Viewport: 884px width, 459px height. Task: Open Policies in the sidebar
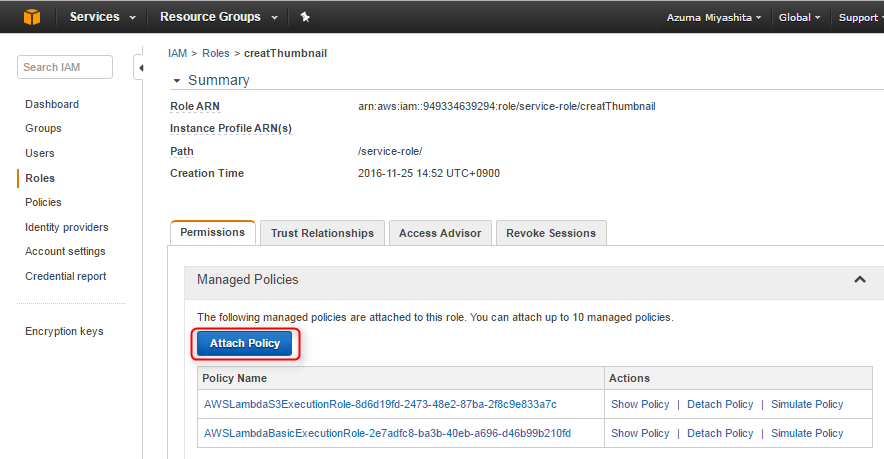pyautogui.click(x=43, y=202)
